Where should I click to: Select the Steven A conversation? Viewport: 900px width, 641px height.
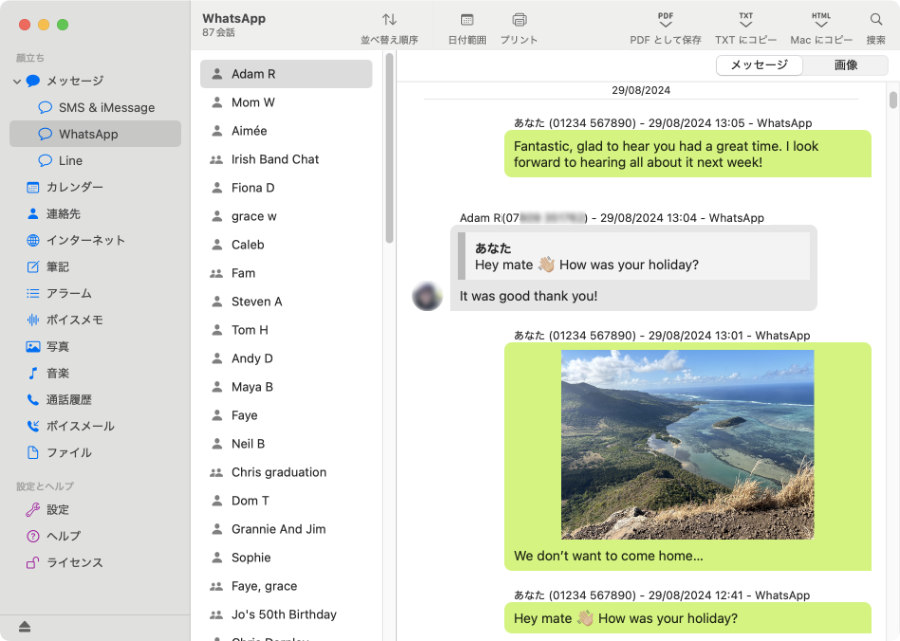[x=286, y=301]
